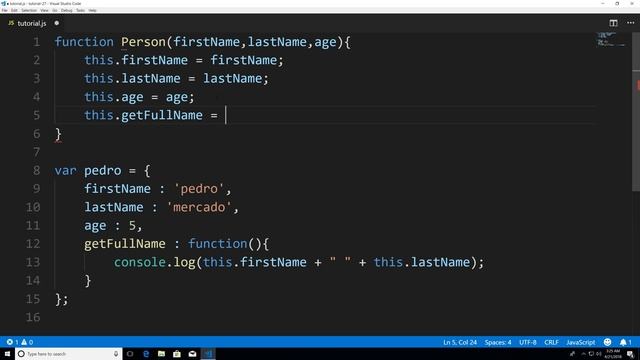Open the Tasks menu

(x=80, y=10)
